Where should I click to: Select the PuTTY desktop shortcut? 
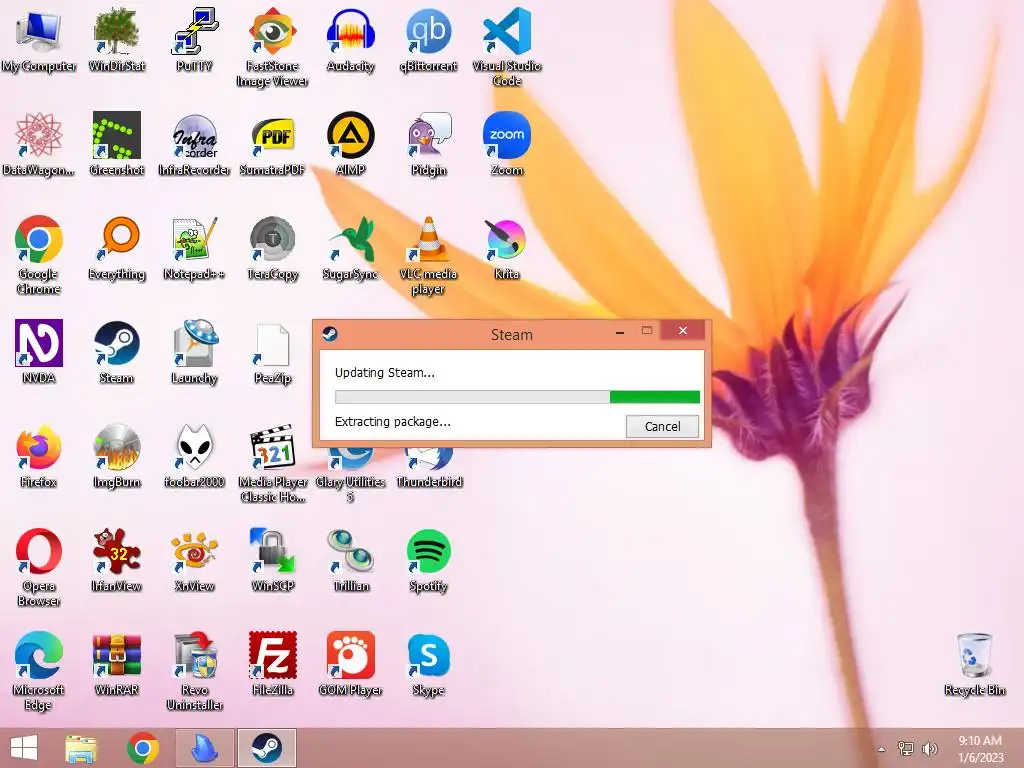pos(194,40)
